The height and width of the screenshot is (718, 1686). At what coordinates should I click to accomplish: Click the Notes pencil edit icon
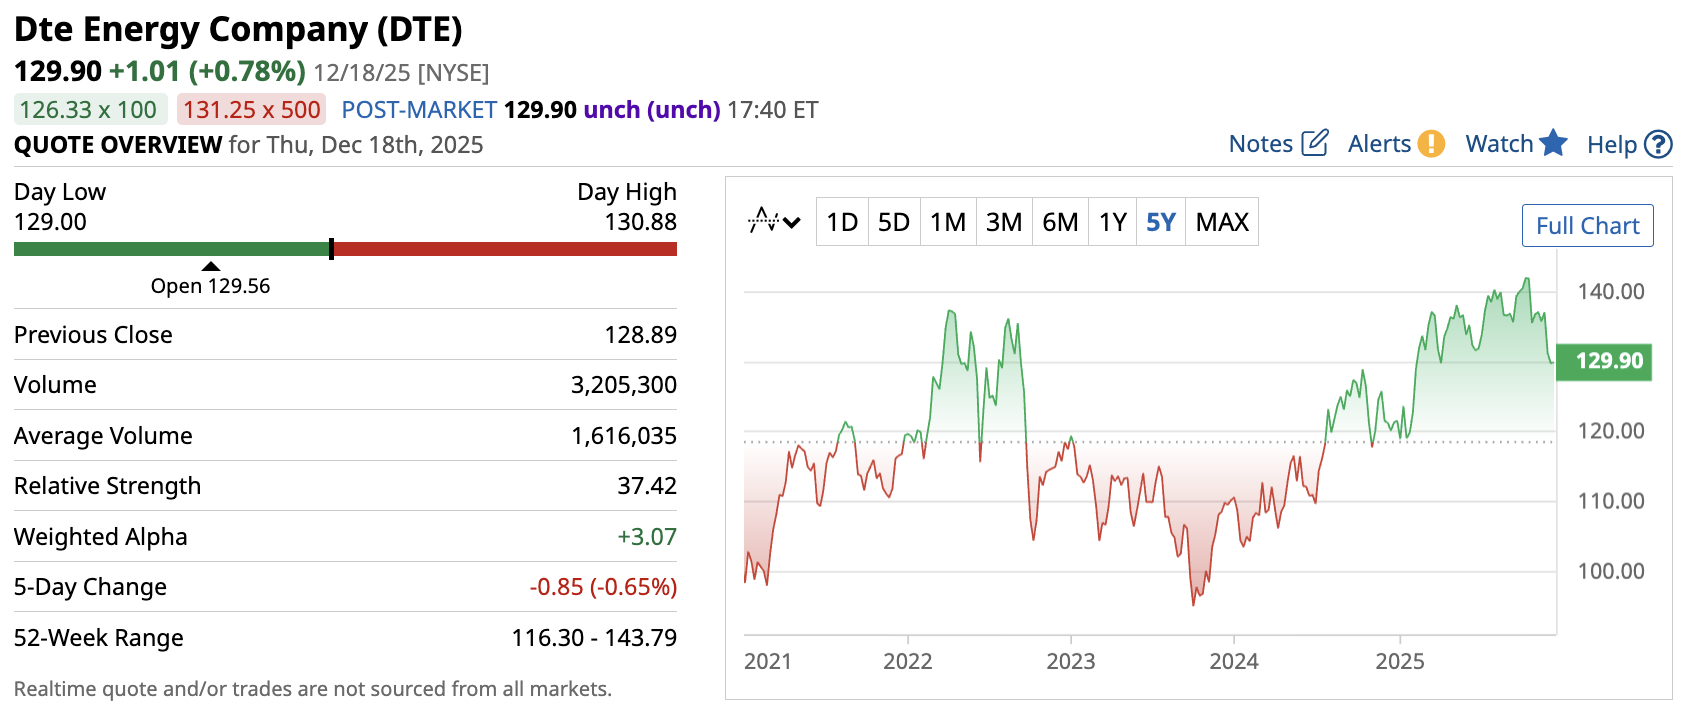pyautogui.click(x=1315, y=143)
